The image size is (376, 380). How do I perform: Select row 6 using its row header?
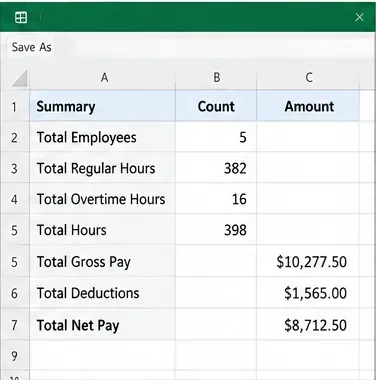click(x=14, y=293)
